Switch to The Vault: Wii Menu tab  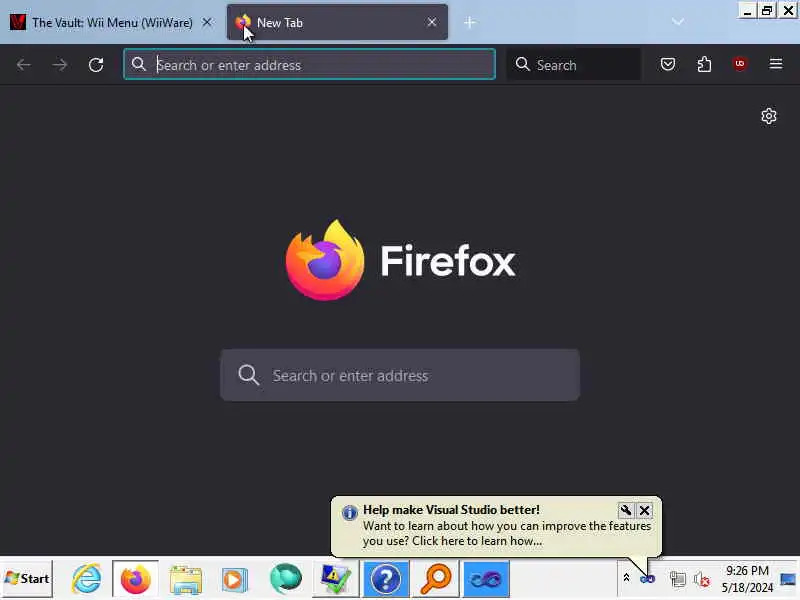click(111, 22)
